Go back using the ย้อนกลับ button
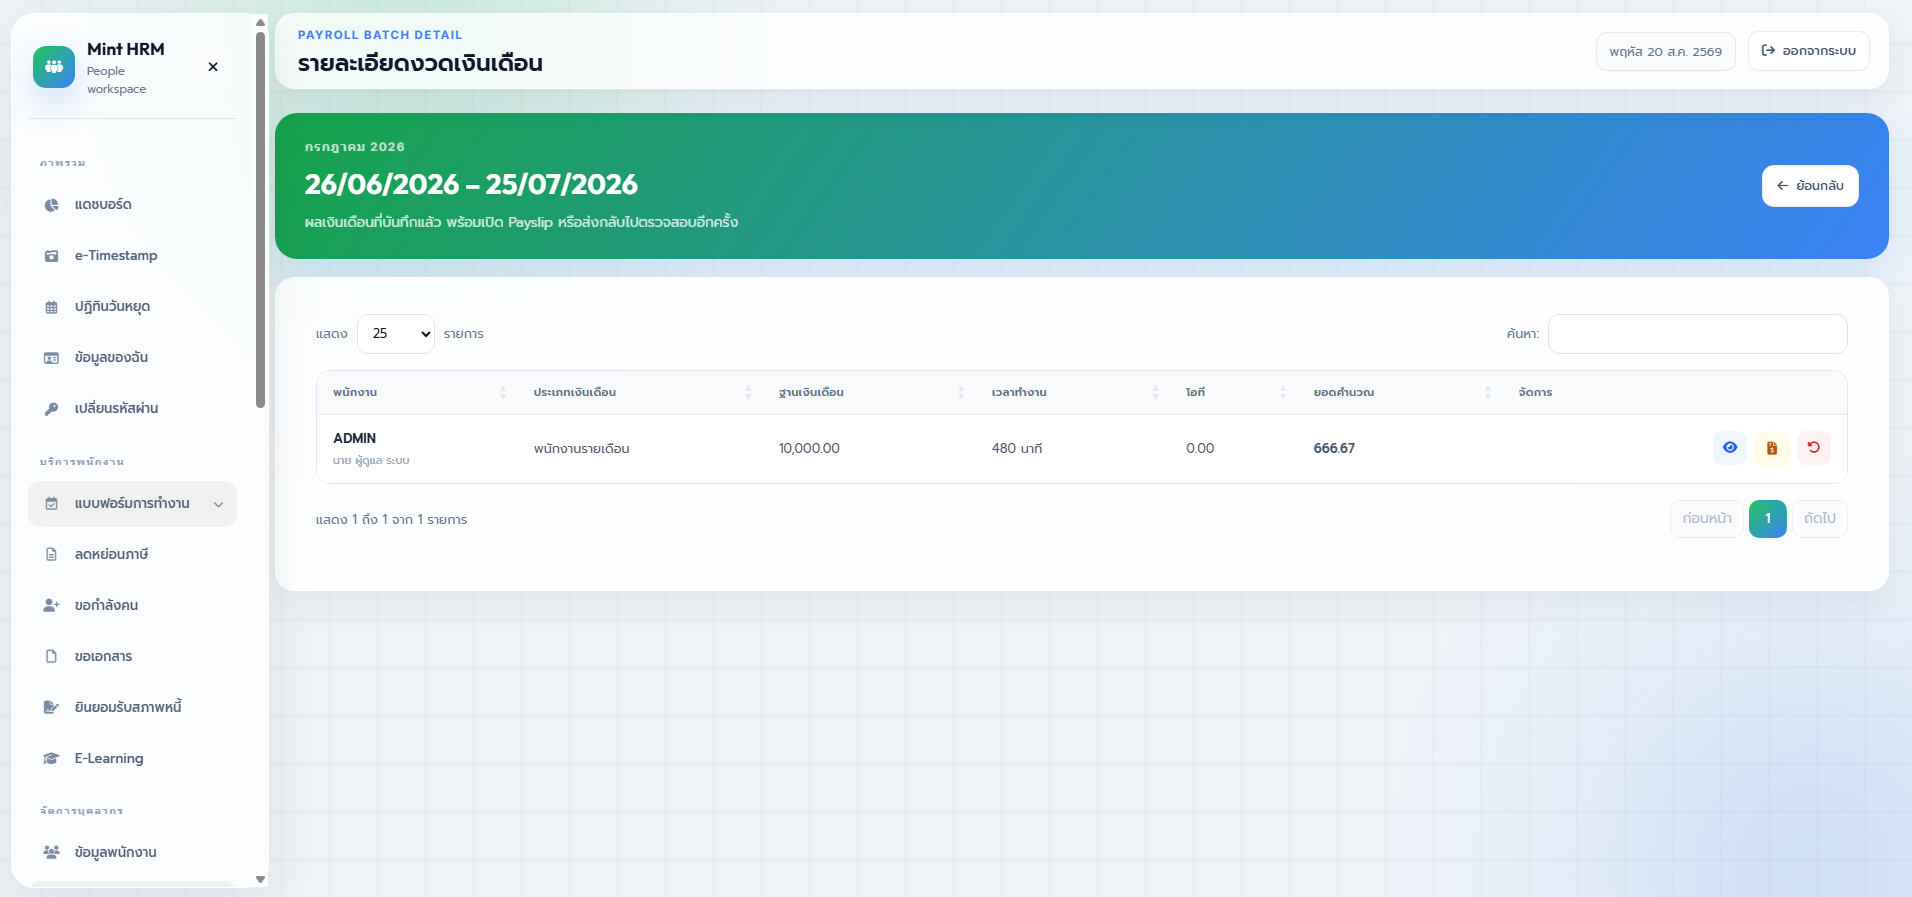This screenshot has height=897, width=1912. coord(1810,186)
